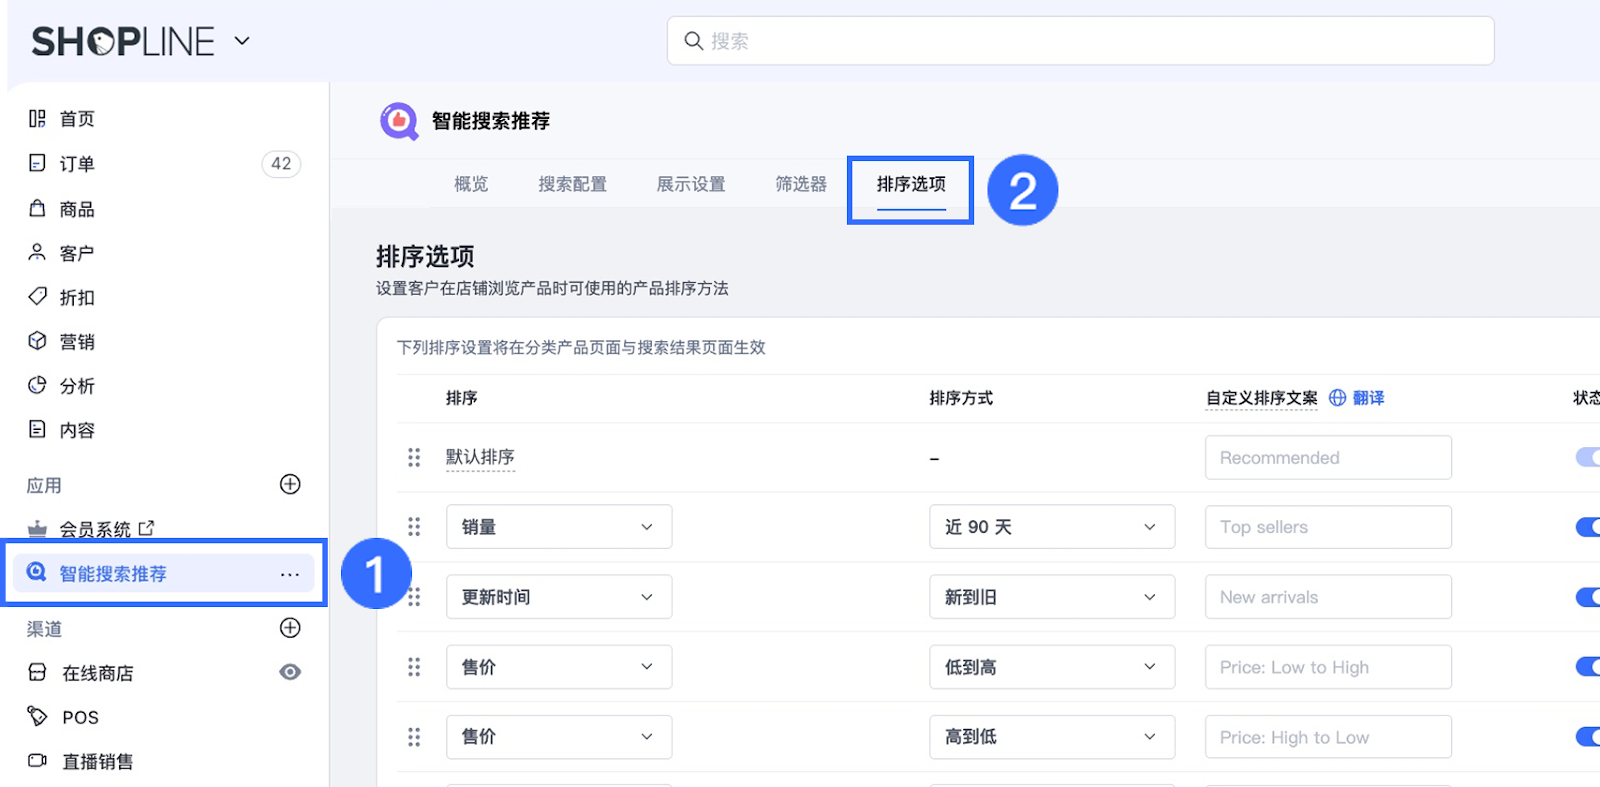Open the 营销 marketing cube icon
1600x787 pixels.
point(37,341)
